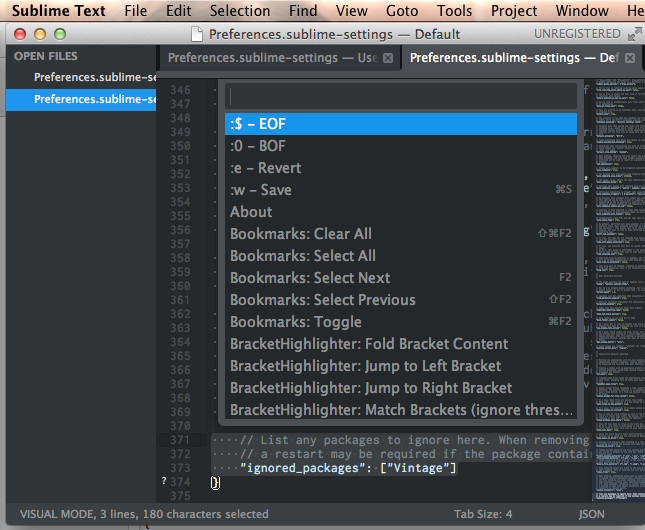Open the View menu
Screen dimensions: 645x530
[x=351, y=11]
